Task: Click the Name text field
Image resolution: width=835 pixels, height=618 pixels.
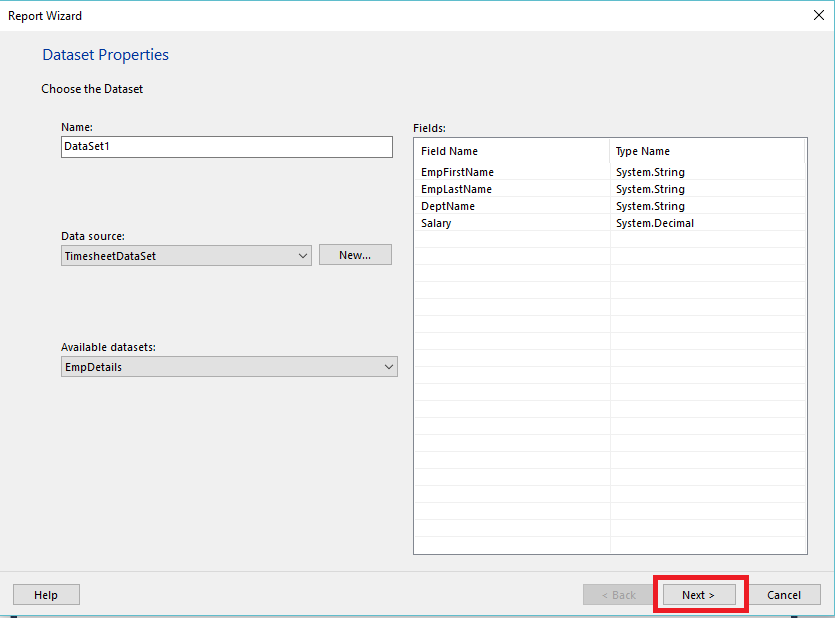Action: (x=226, y=147)
